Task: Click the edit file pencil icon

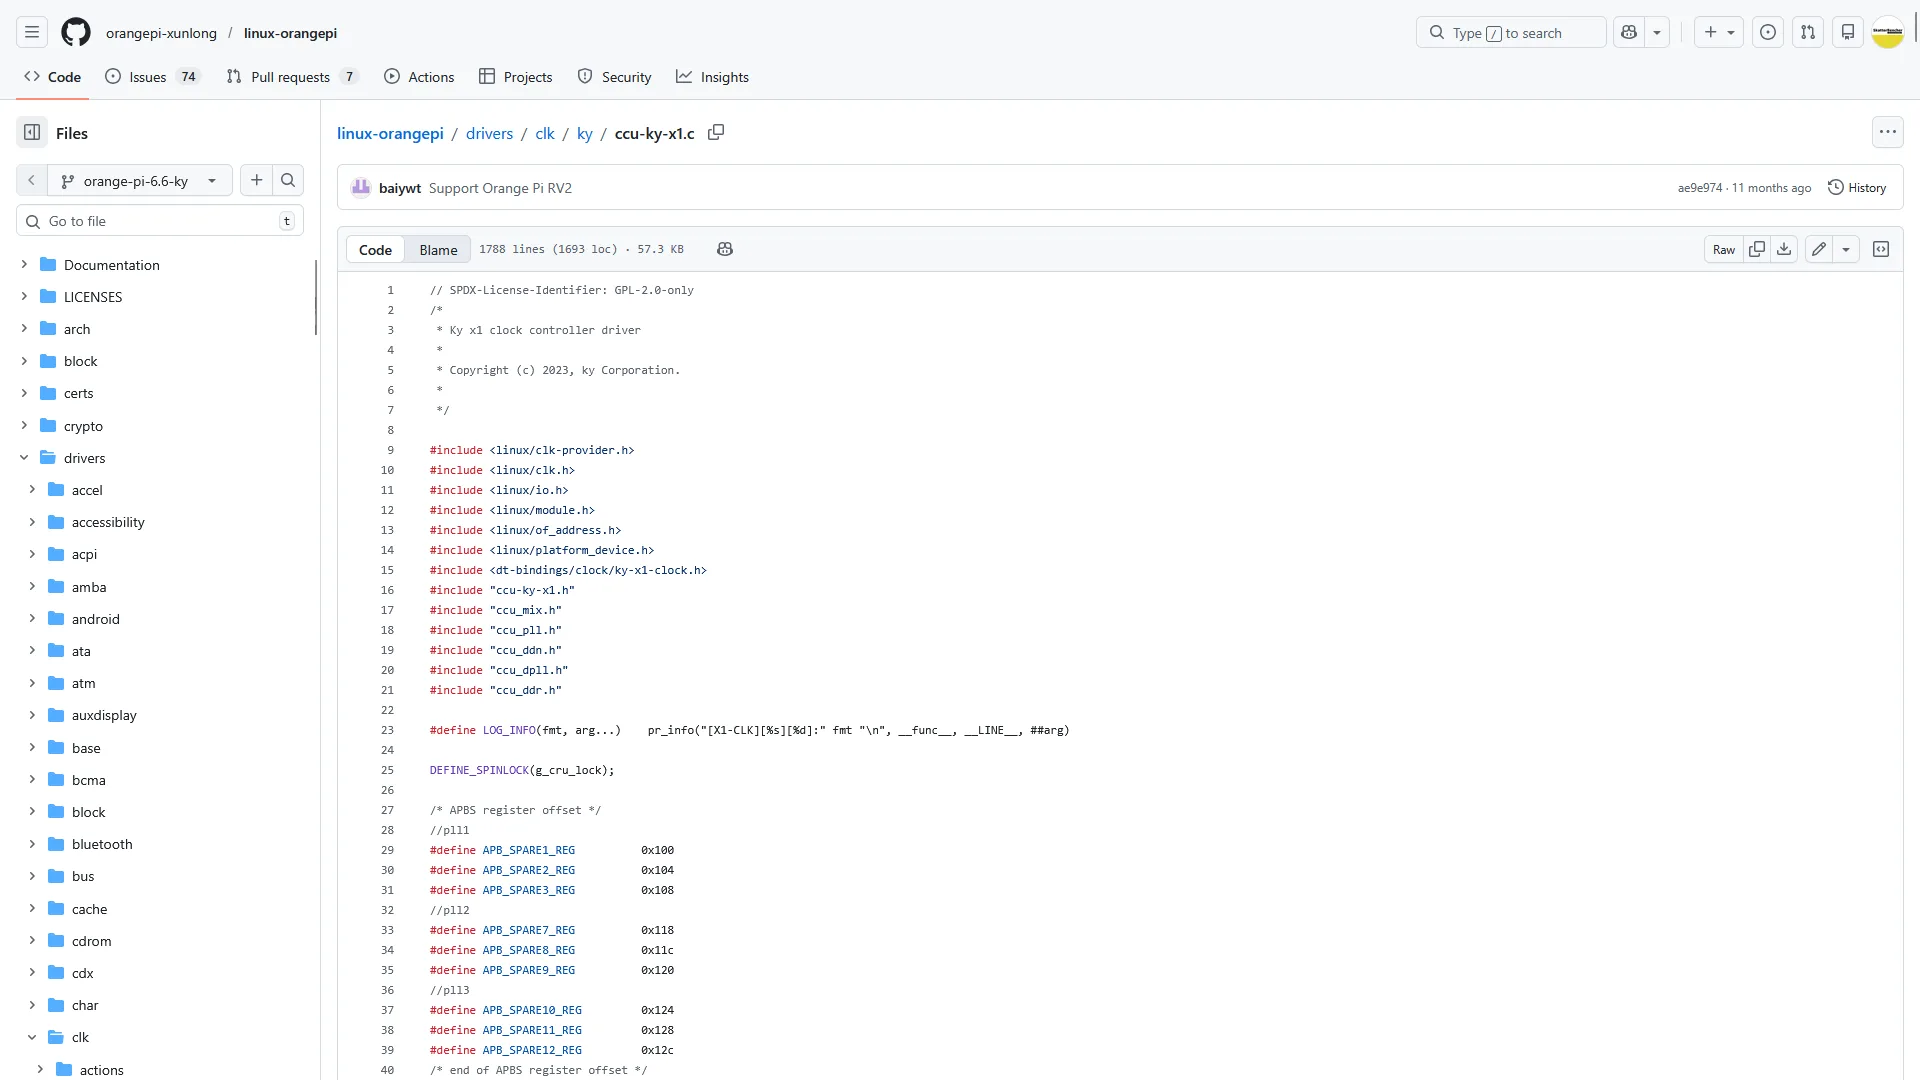Action: pyautogui.click(x=1819, y=249)
